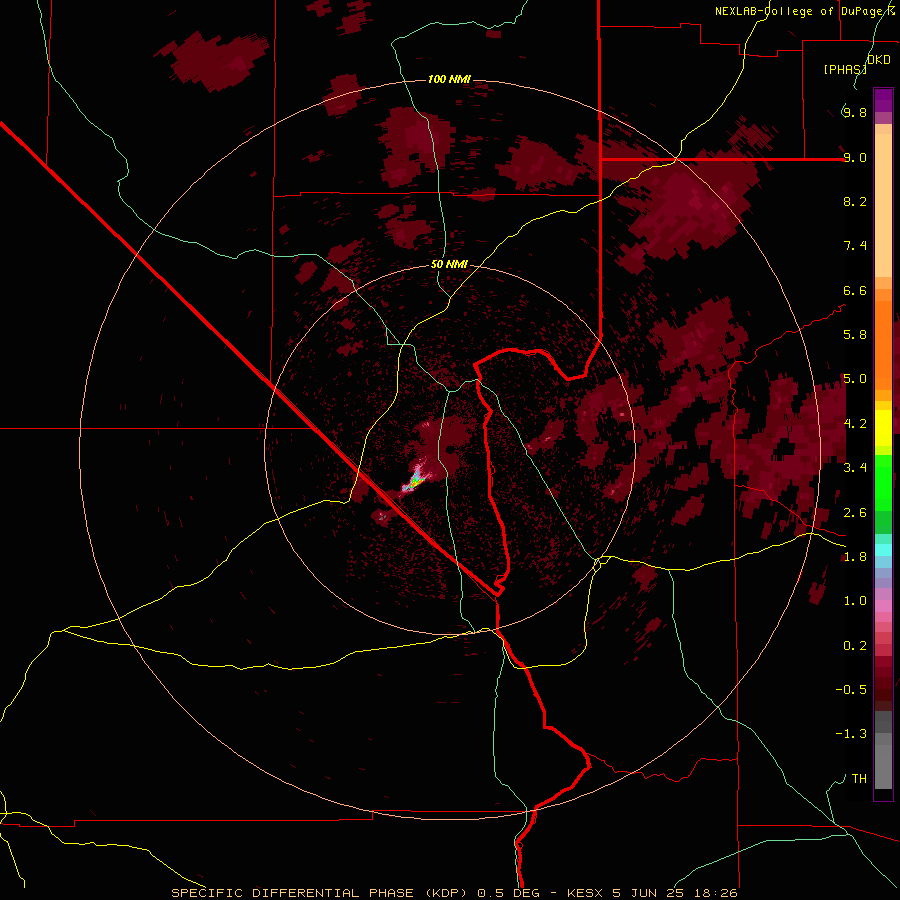Click the DKD label in the top corner
The image size is (900, 900).
point(879,60)
